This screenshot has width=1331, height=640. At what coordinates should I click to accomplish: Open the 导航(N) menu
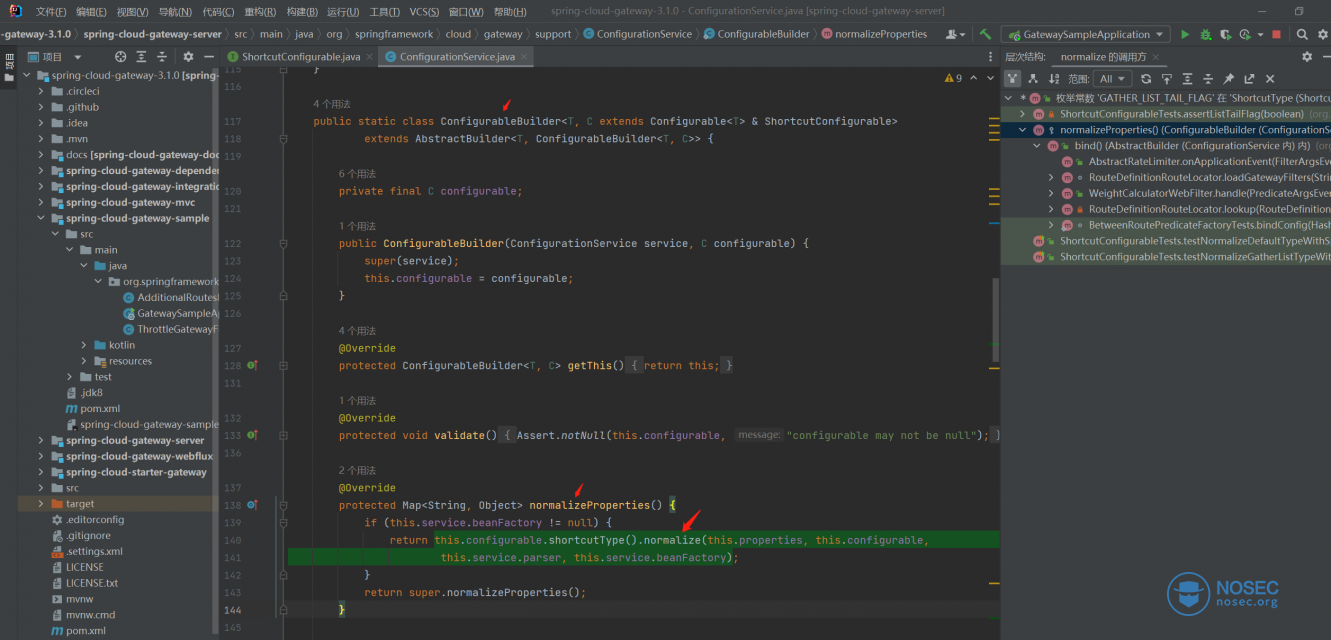pyautogui.click(x=176, y=12)
